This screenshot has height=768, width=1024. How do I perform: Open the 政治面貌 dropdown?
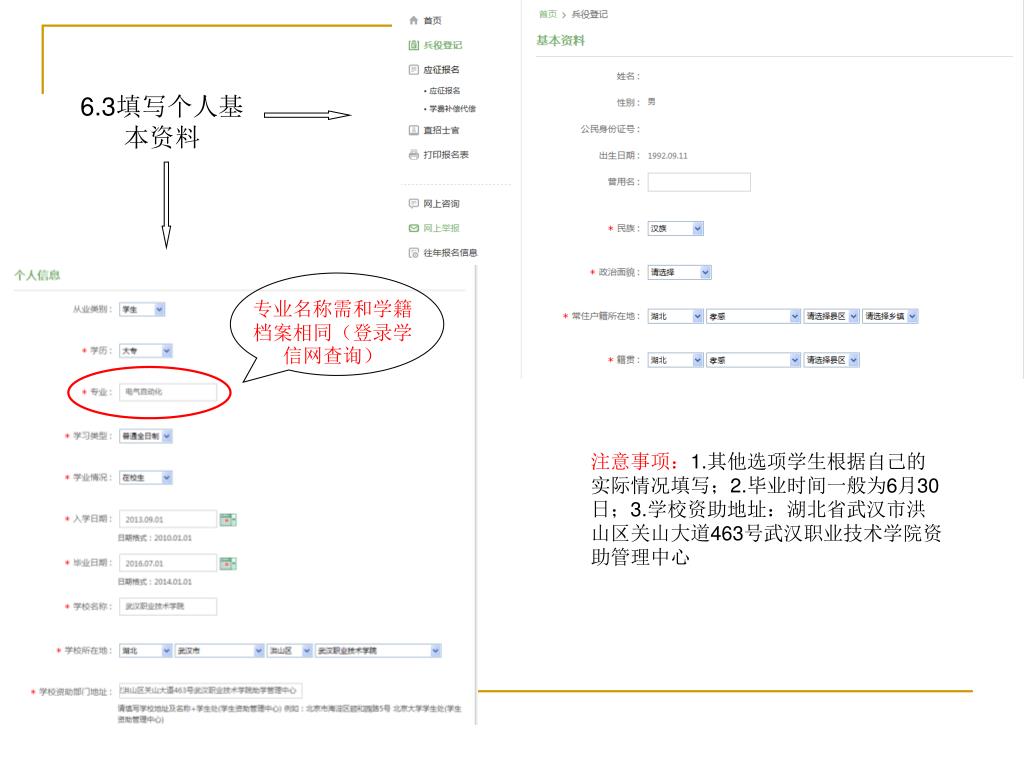click(x=679, y=272)
